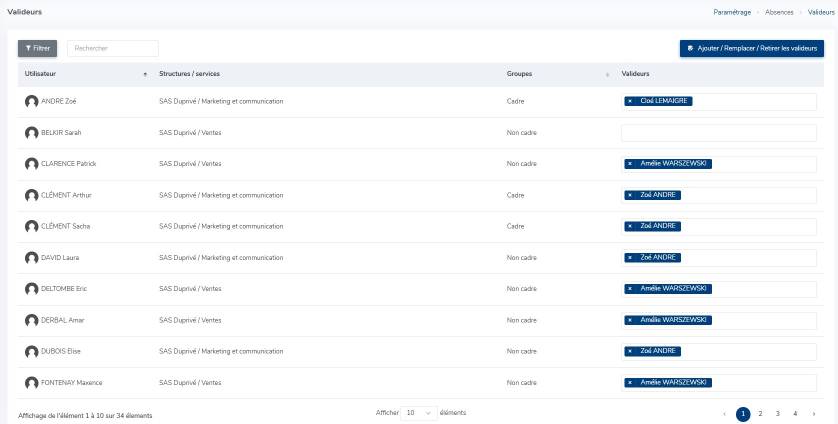This screenshot has width=838, height=424.
Task: Click DUBOIS Elise's avatar icon
Action: [x=32, y=352]
